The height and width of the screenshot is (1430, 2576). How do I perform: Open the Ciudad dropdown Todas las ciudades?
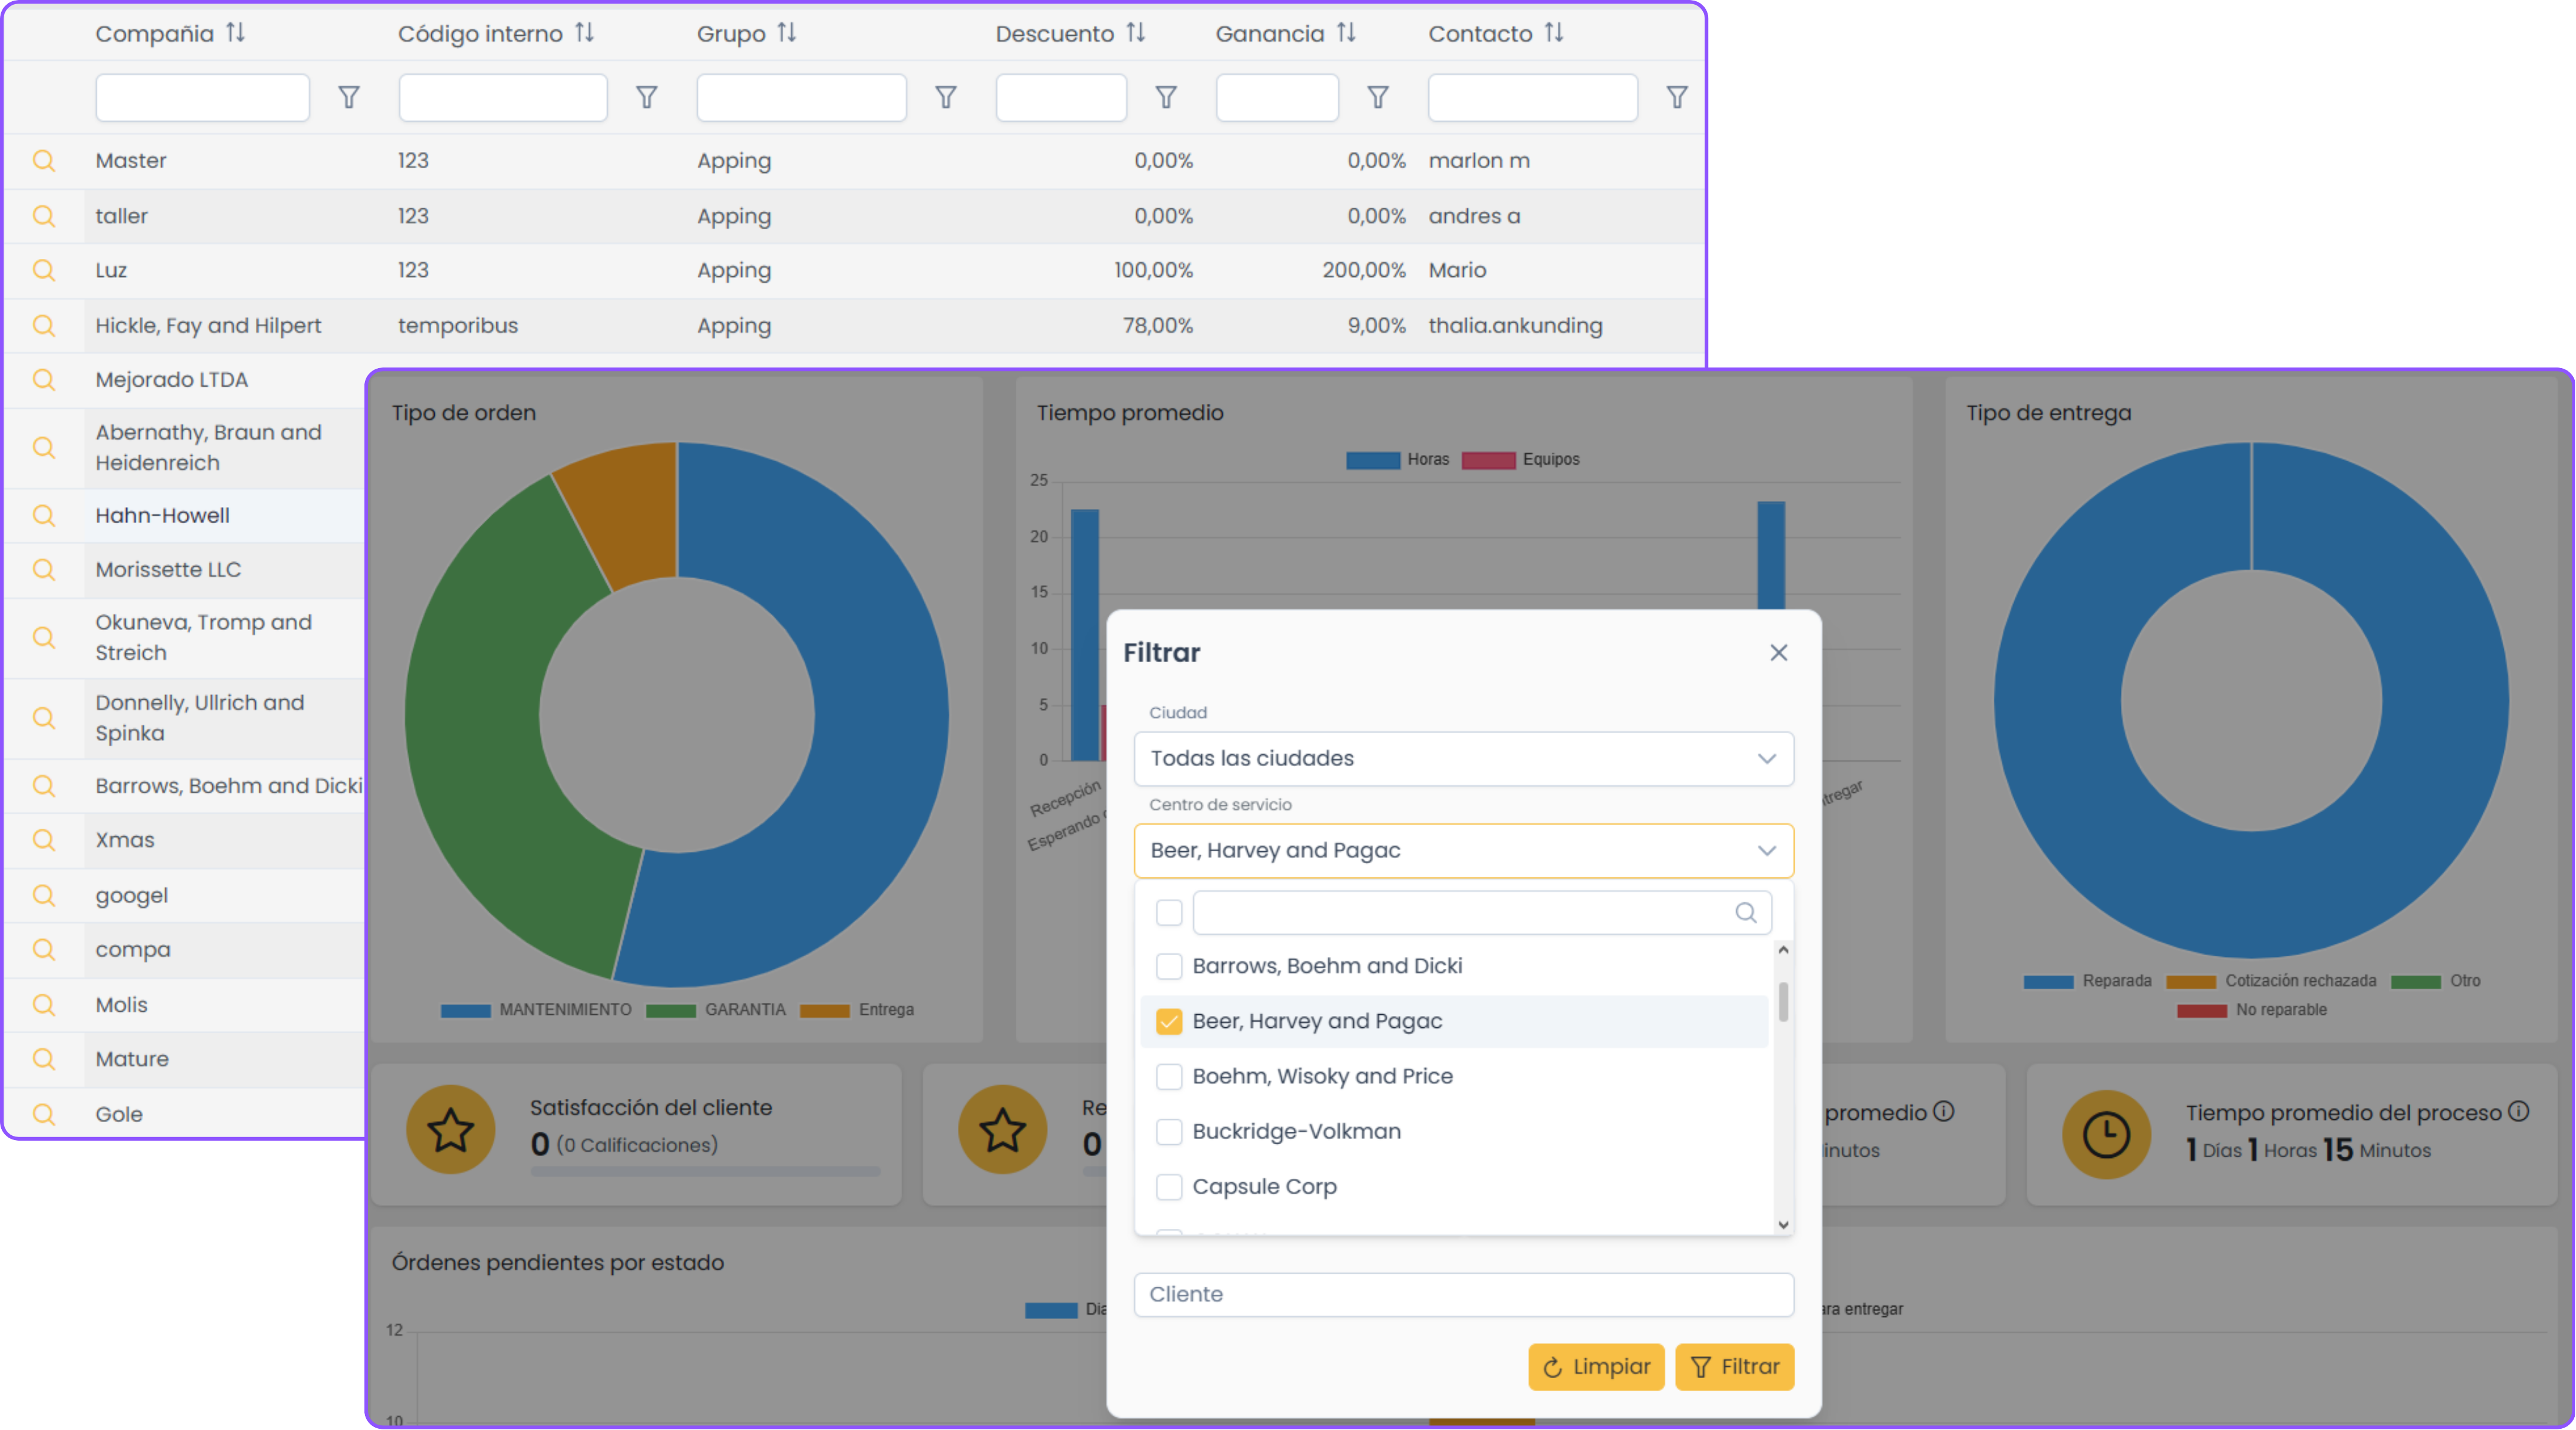[1463, 759]
